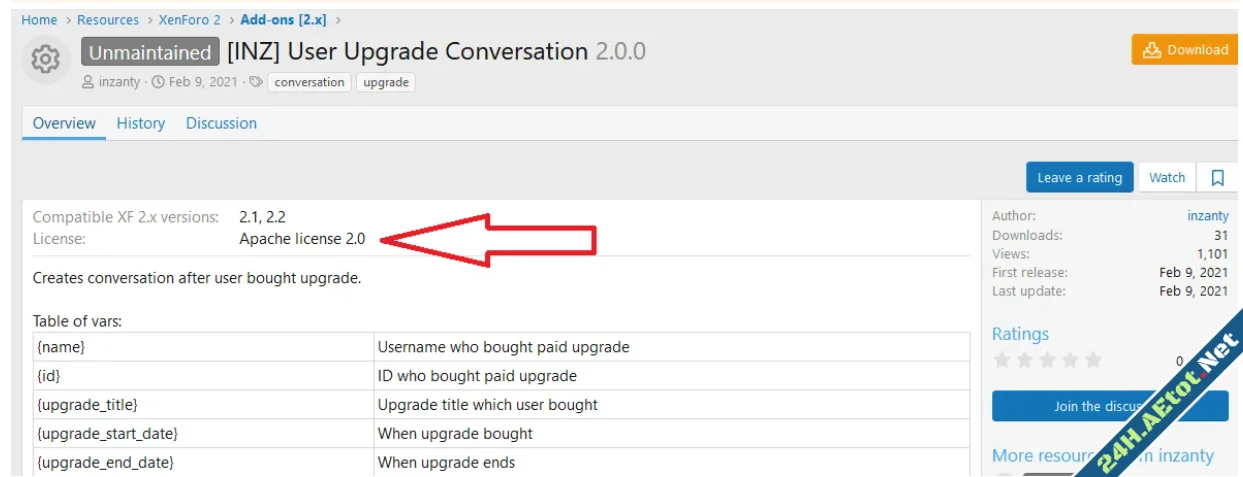
Task: Click the first rating star in Ratings
Action: (1001, 360)
